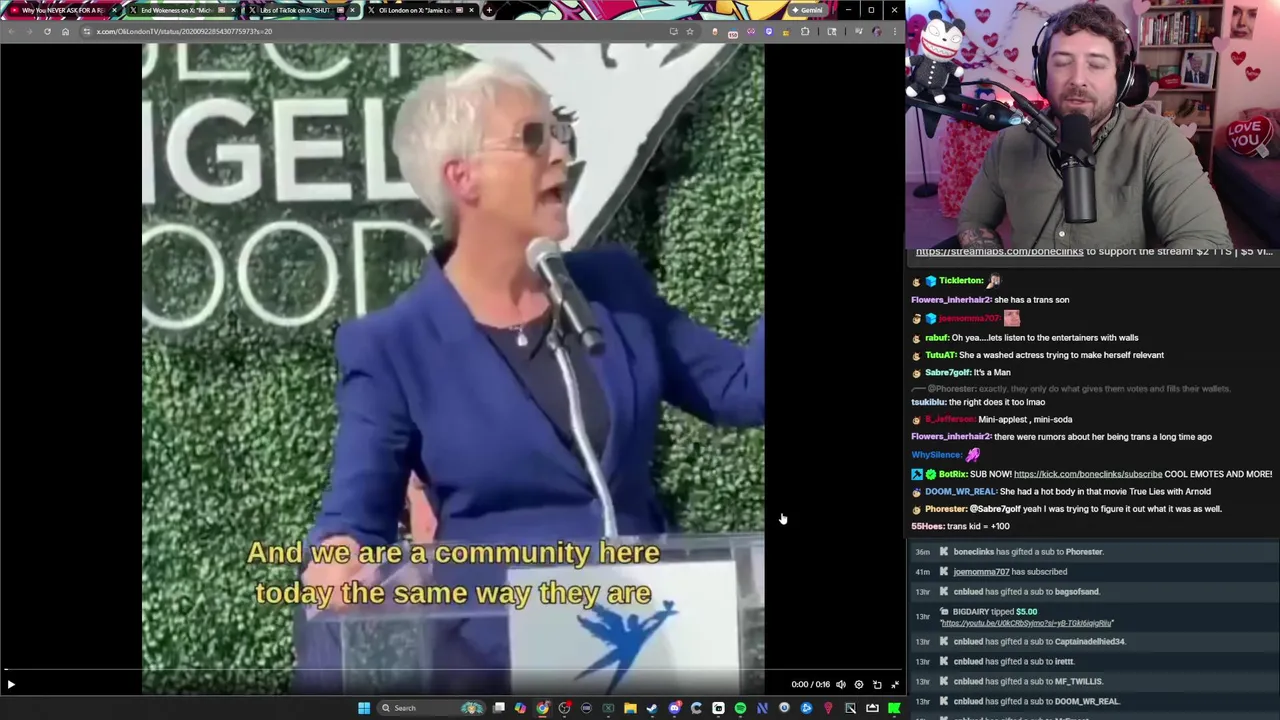Open the Chrome profile avatar
1280x720 pixels.
point(877,31)
